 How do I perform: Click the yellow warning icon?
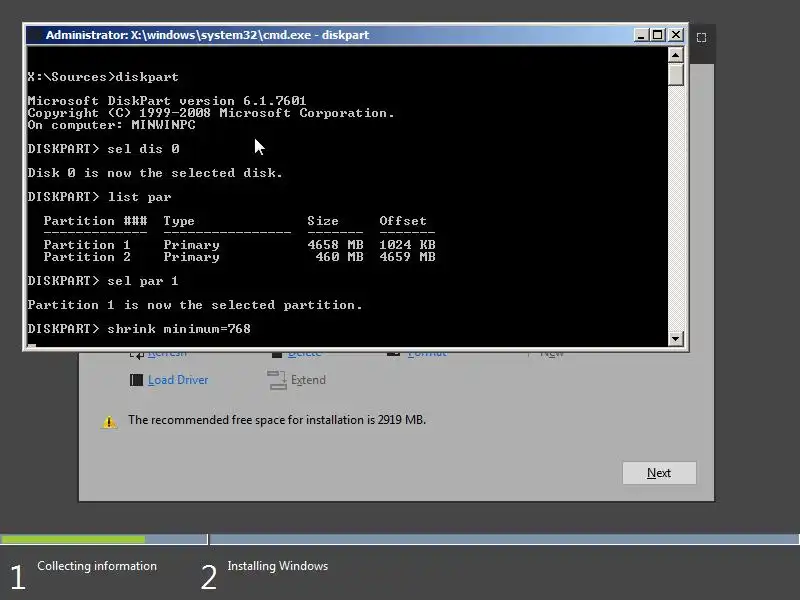pos(109,421)
